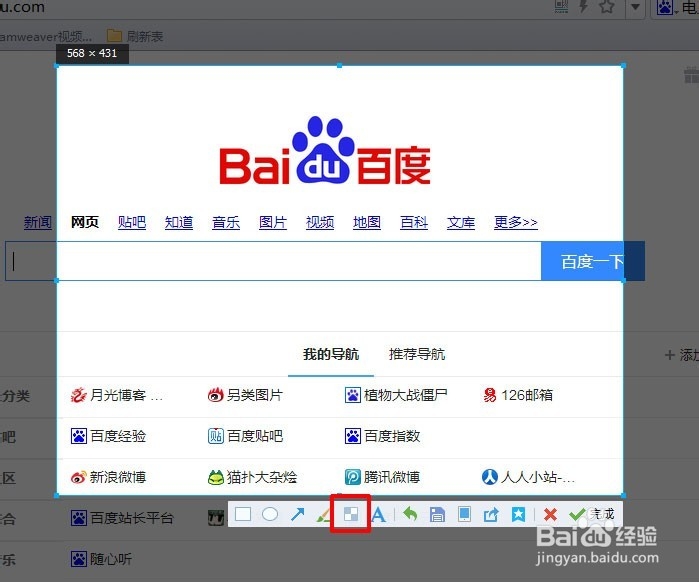Screen dimensions: 699x582
Task: Select the arrow annotation tool
Action: [297, 514]
